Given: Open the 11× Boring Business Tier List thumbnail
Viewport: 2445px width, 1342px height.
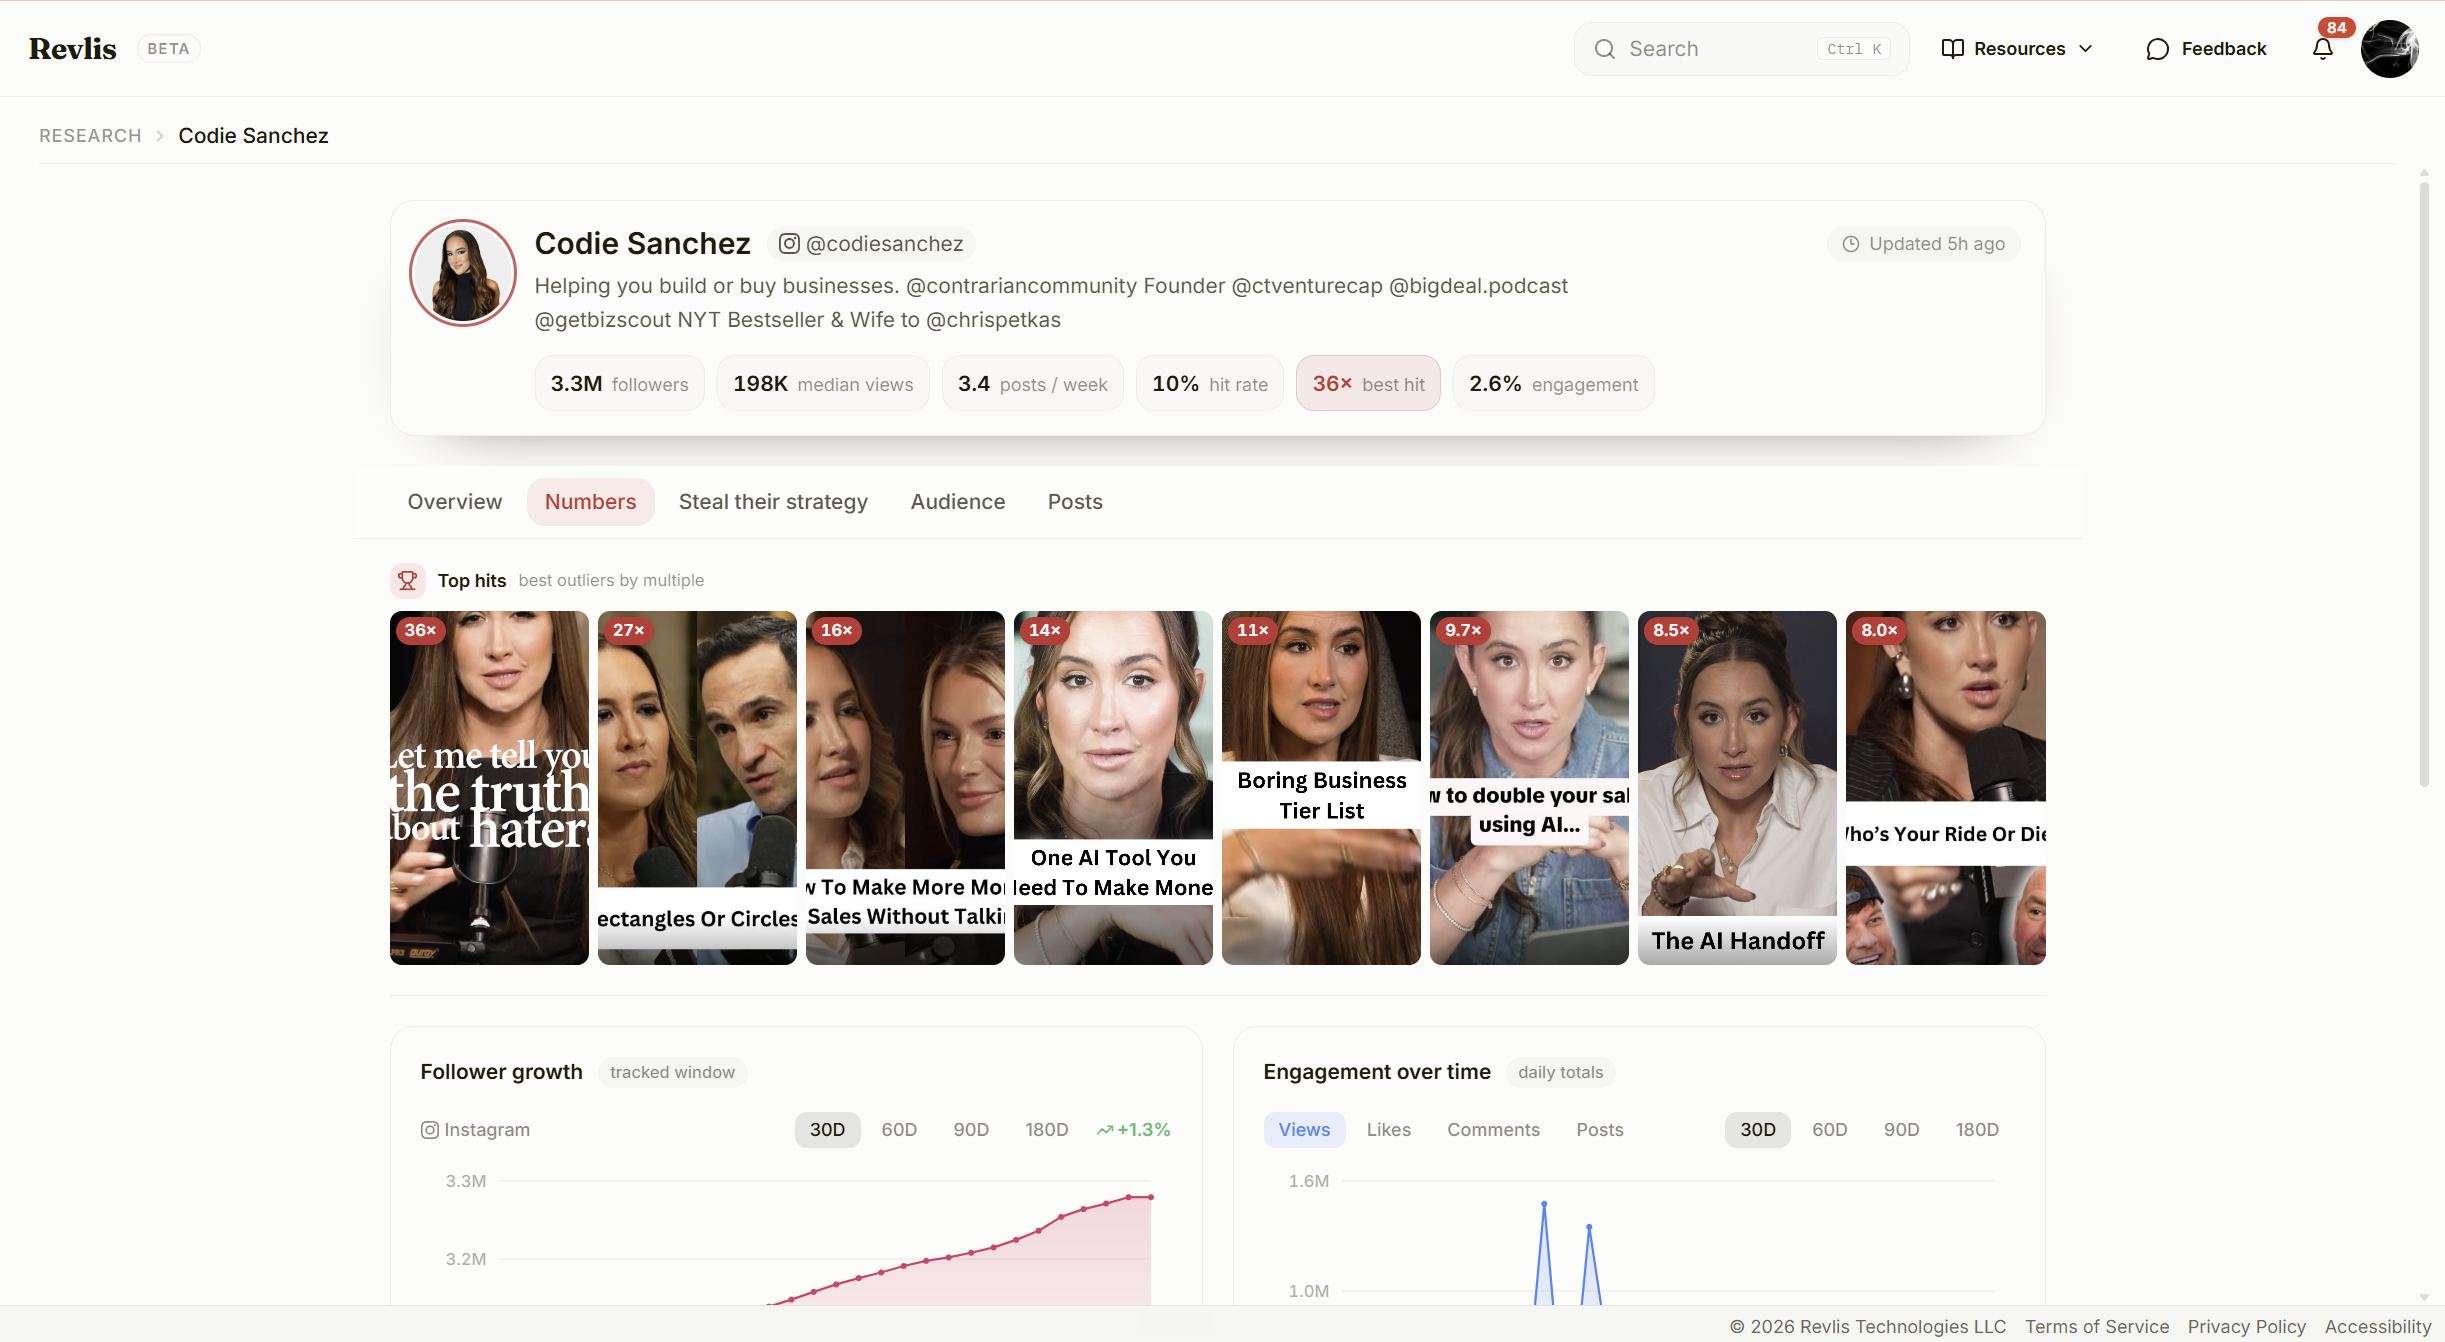Looking at the screenshot, I should 1321,788.
